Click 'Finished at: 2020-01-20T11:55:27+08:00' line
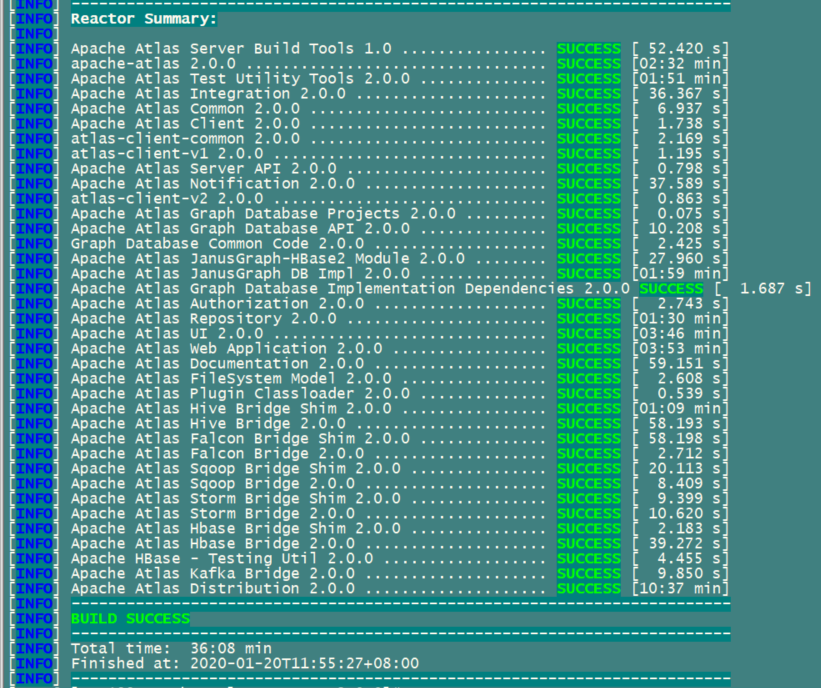This screenshot has width=821, height=688. [245, 664]
